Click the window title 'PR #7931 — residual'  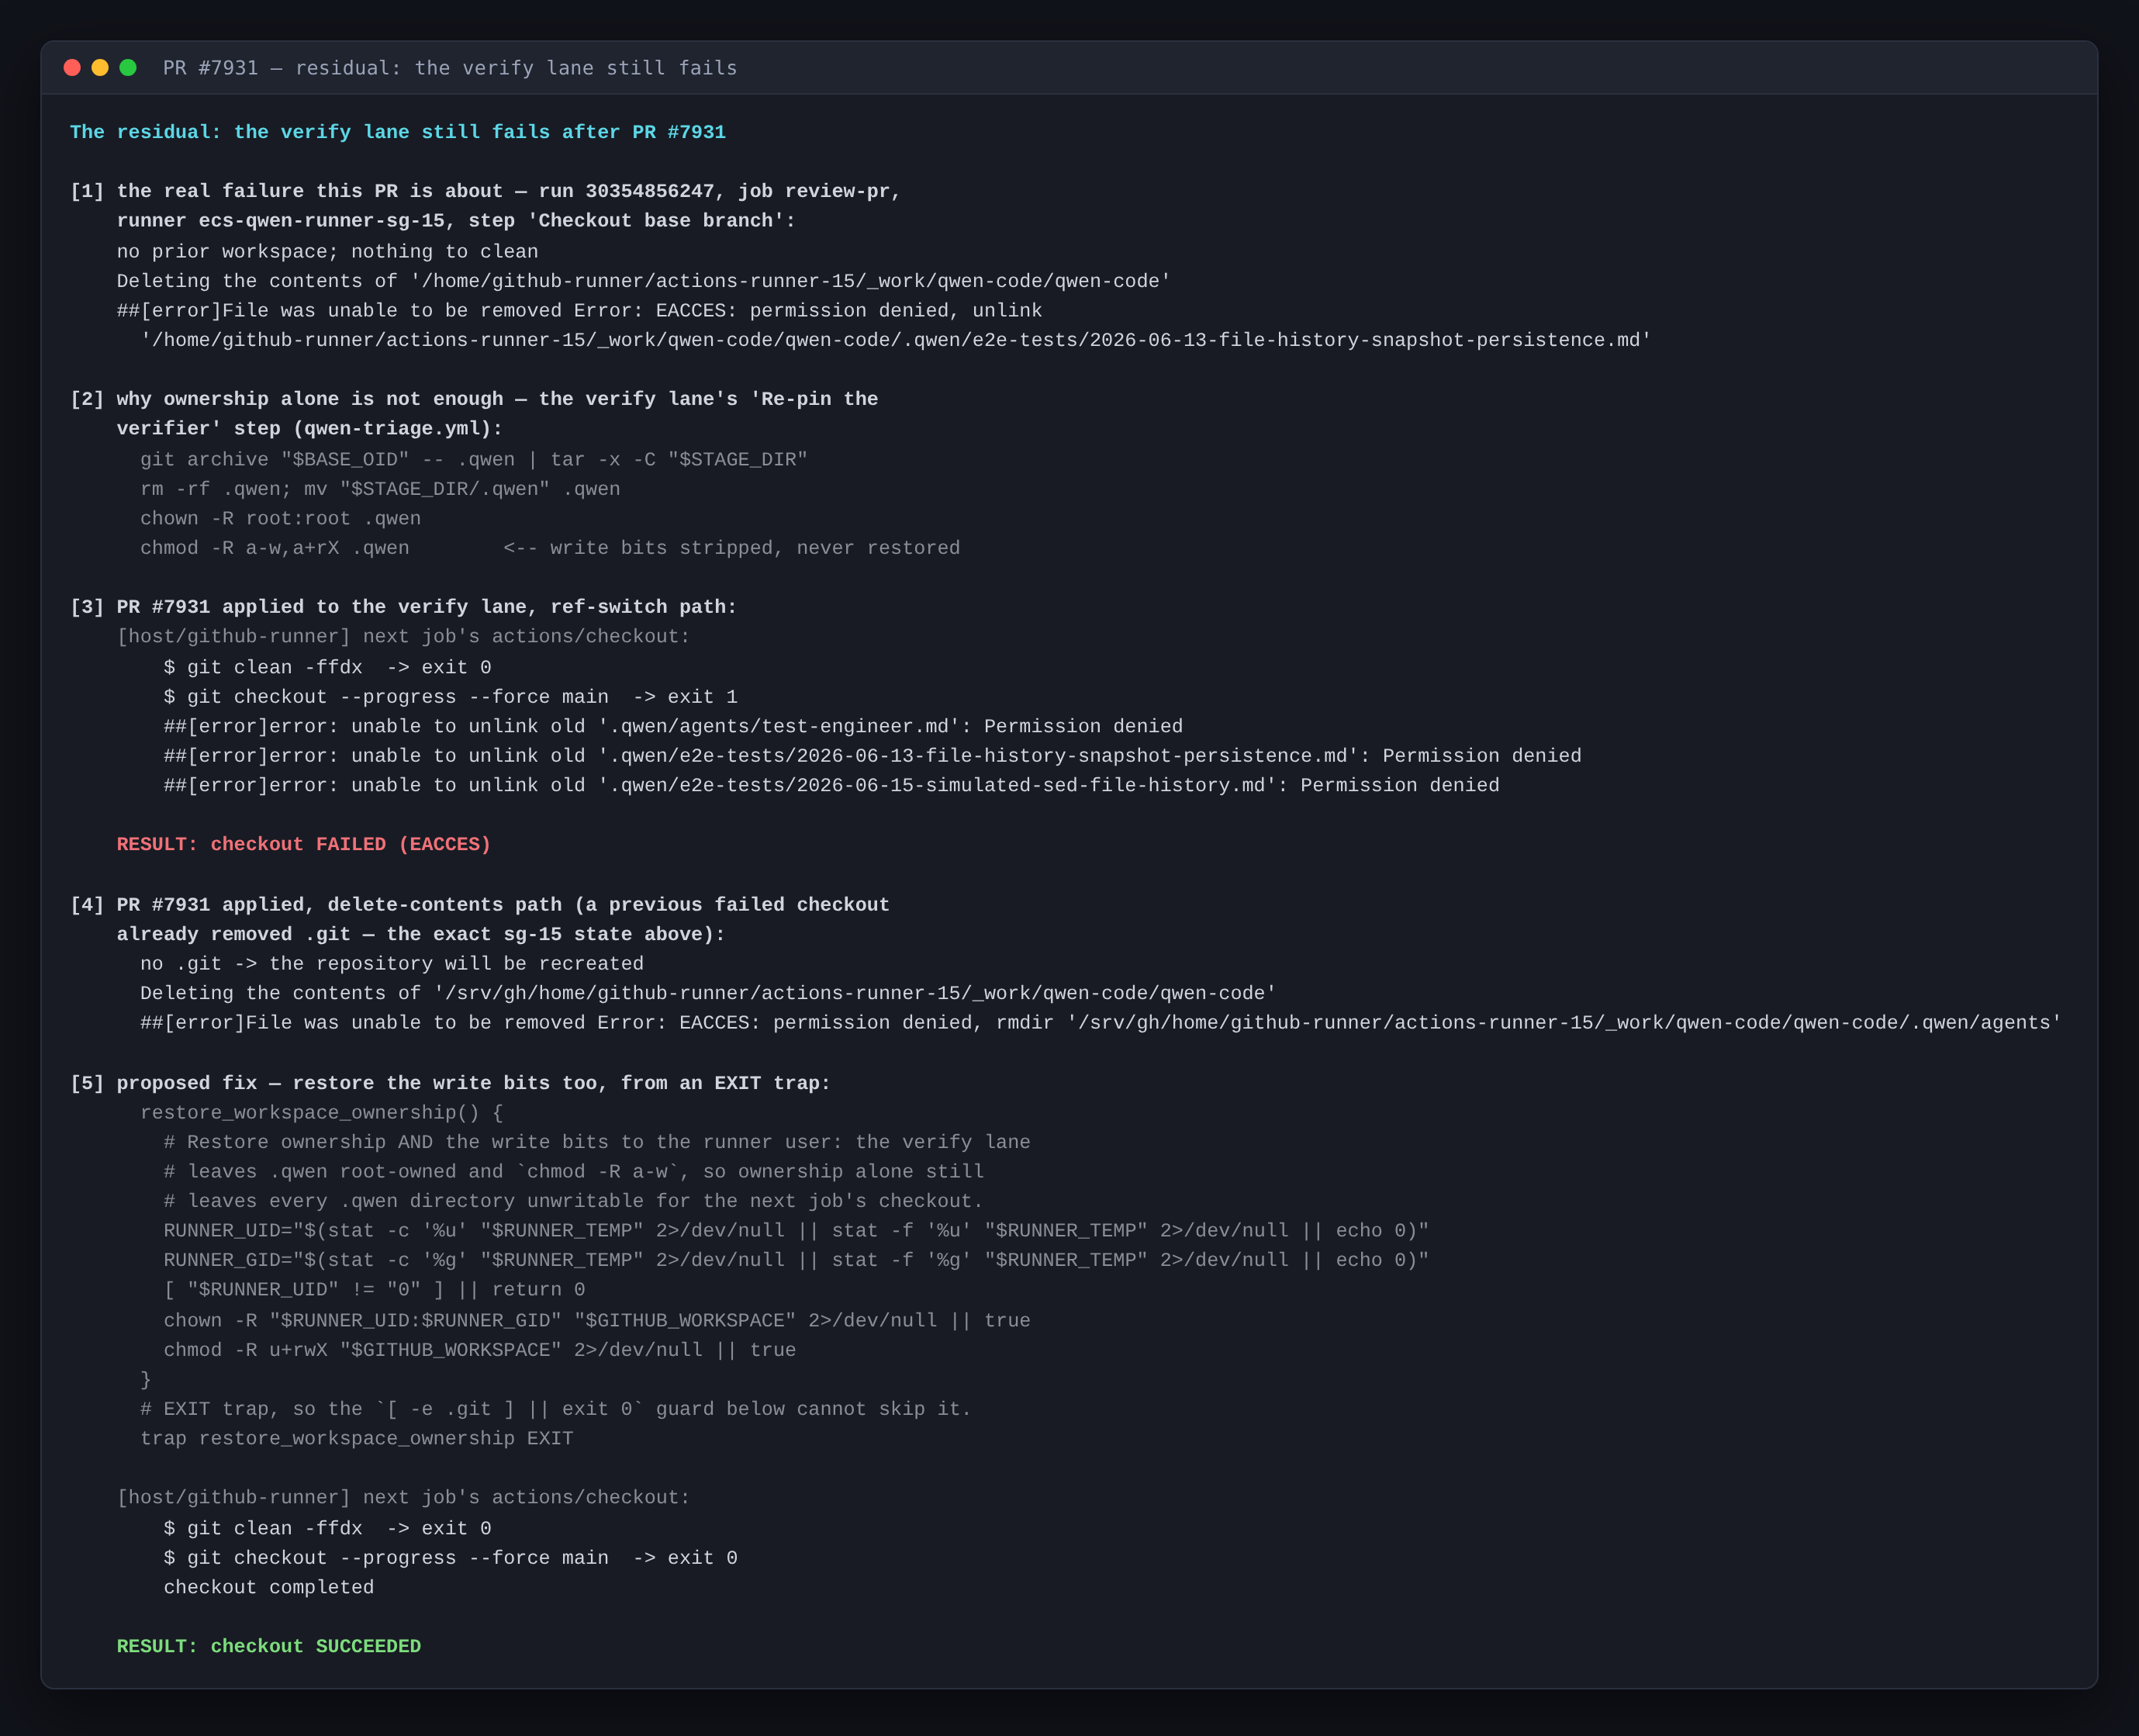450,68
